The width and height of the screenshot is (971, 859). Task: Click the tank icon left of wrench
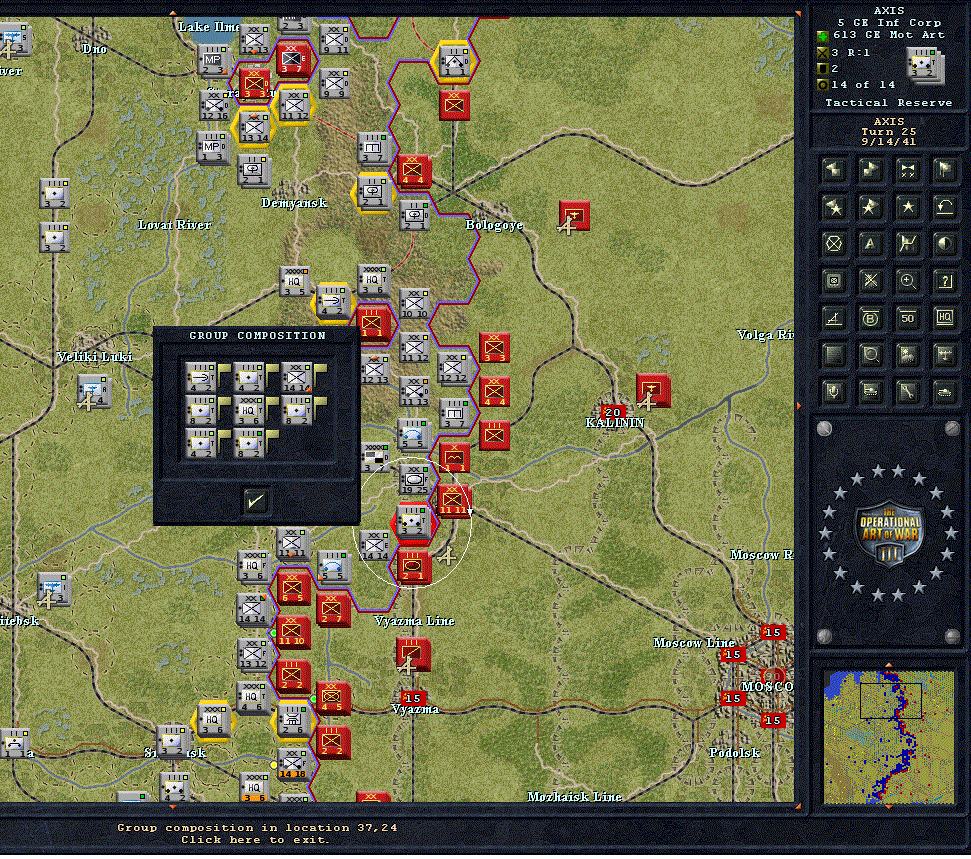pos(871,393)
